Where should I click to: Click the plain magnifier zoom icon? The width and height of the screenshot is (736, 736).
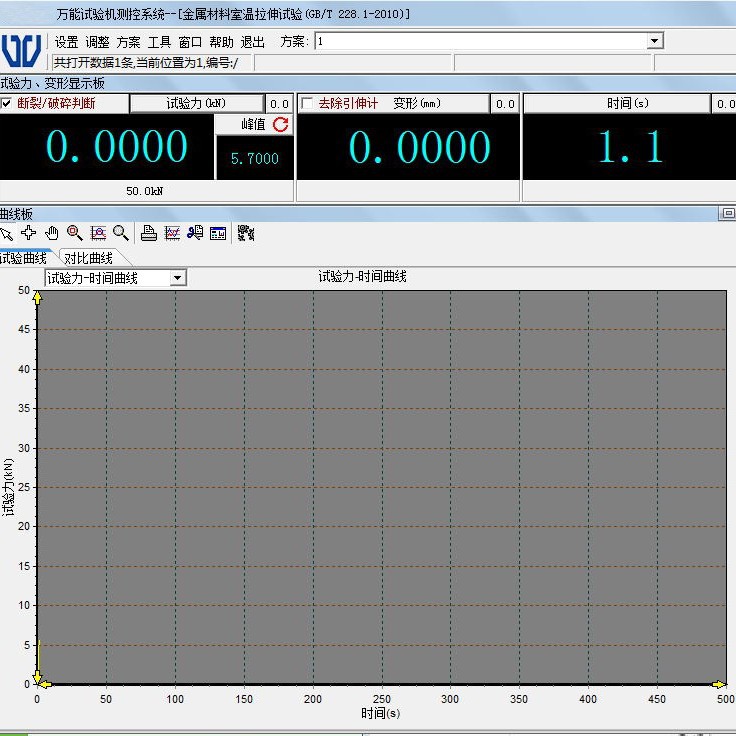pos(121,233)
